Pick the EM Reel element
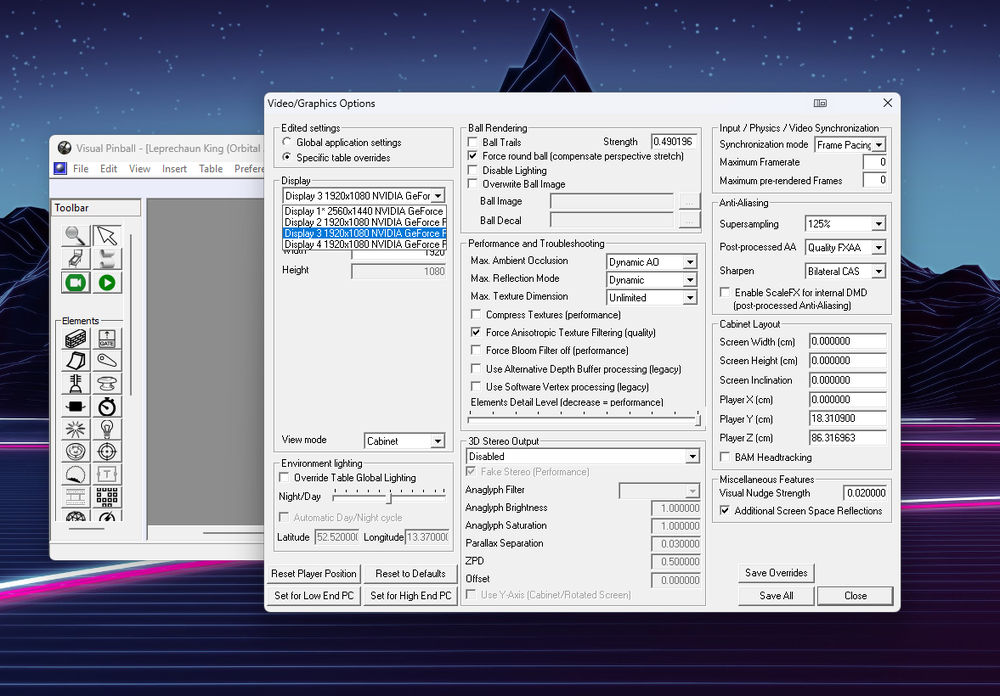 click(75, 496)
